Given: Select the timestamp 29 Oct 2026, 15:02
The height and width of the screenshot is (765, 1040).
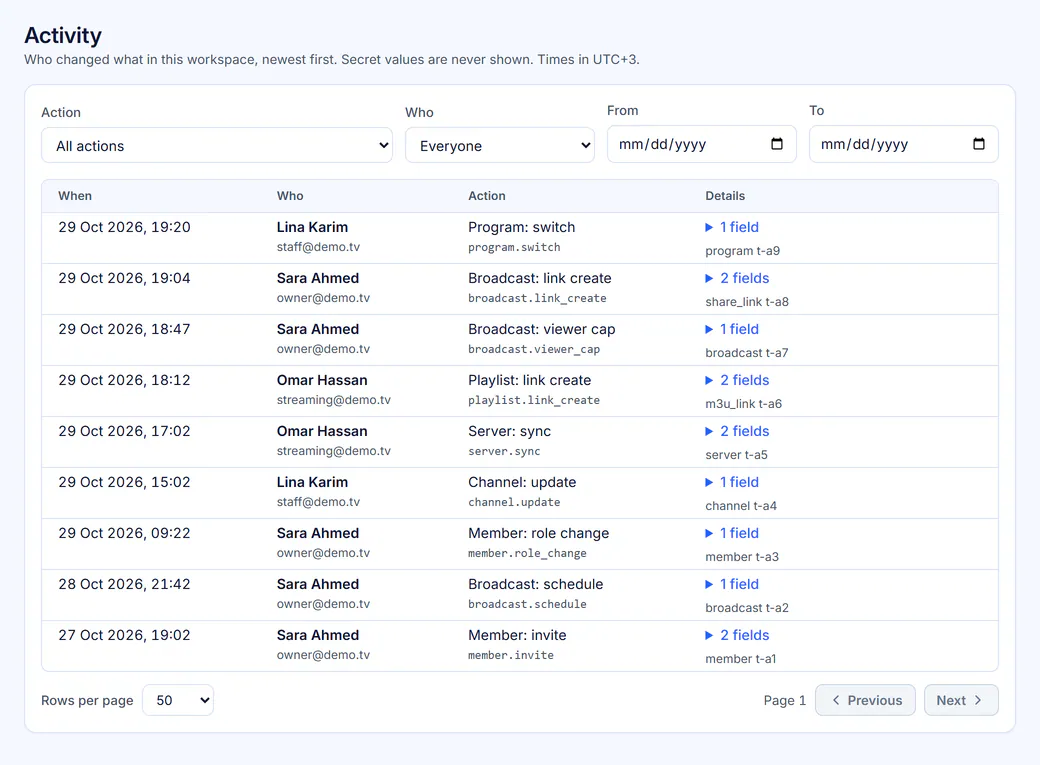Looking at the screenshot, I should 125,482.
